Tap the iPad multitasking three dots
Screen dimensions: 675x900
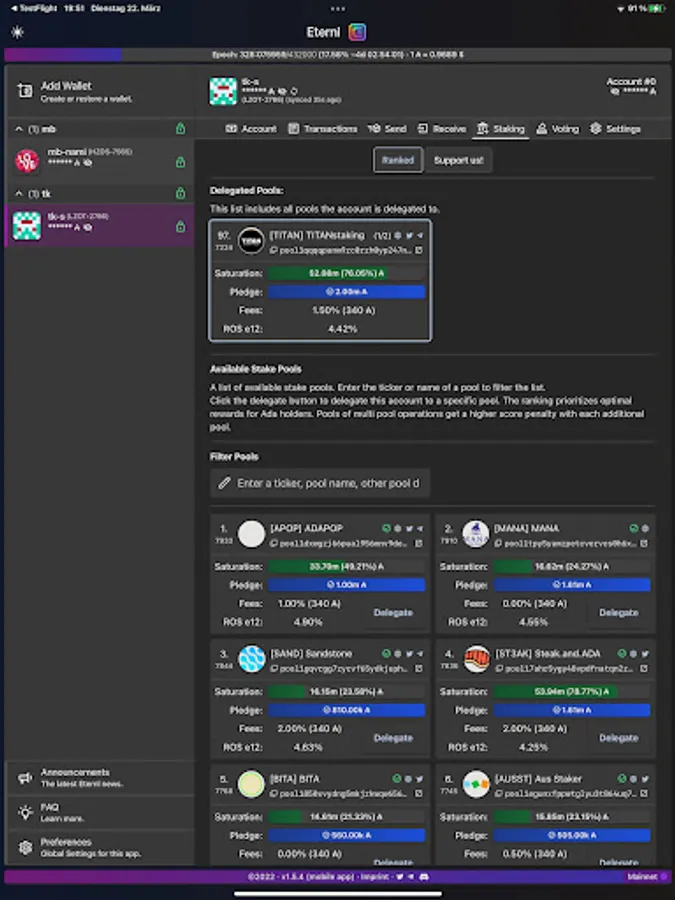click(338, 9)
